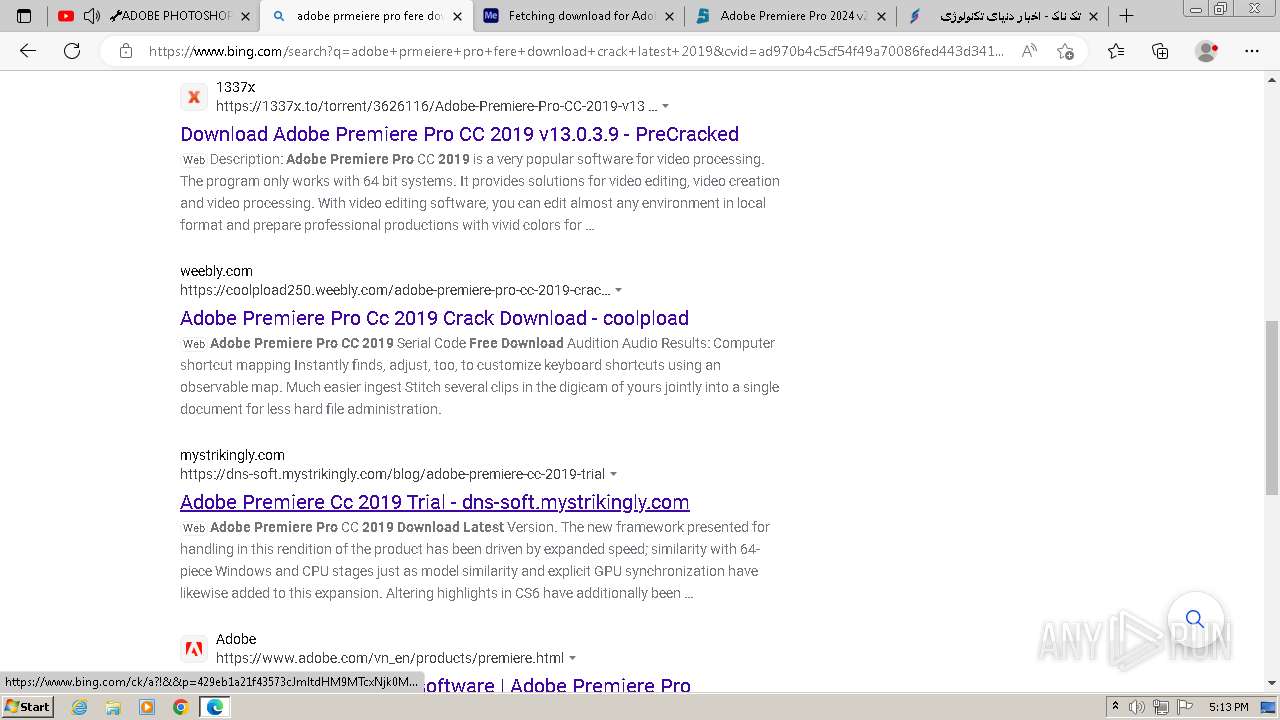Launch Internet Explorer from taskbar
This screenshot has width=1280, height=720.
tap(80, 707)
